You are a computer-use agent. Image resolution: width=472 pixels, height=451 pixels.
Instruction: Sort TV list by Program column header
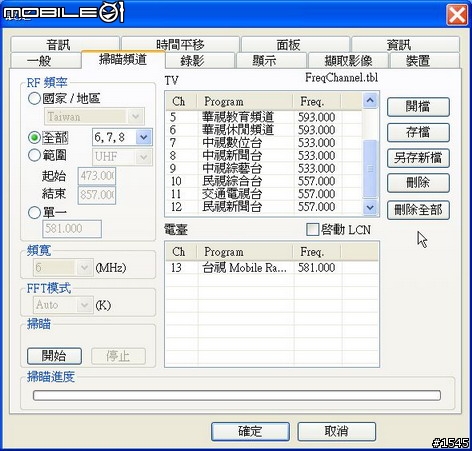tap(245, 101)
